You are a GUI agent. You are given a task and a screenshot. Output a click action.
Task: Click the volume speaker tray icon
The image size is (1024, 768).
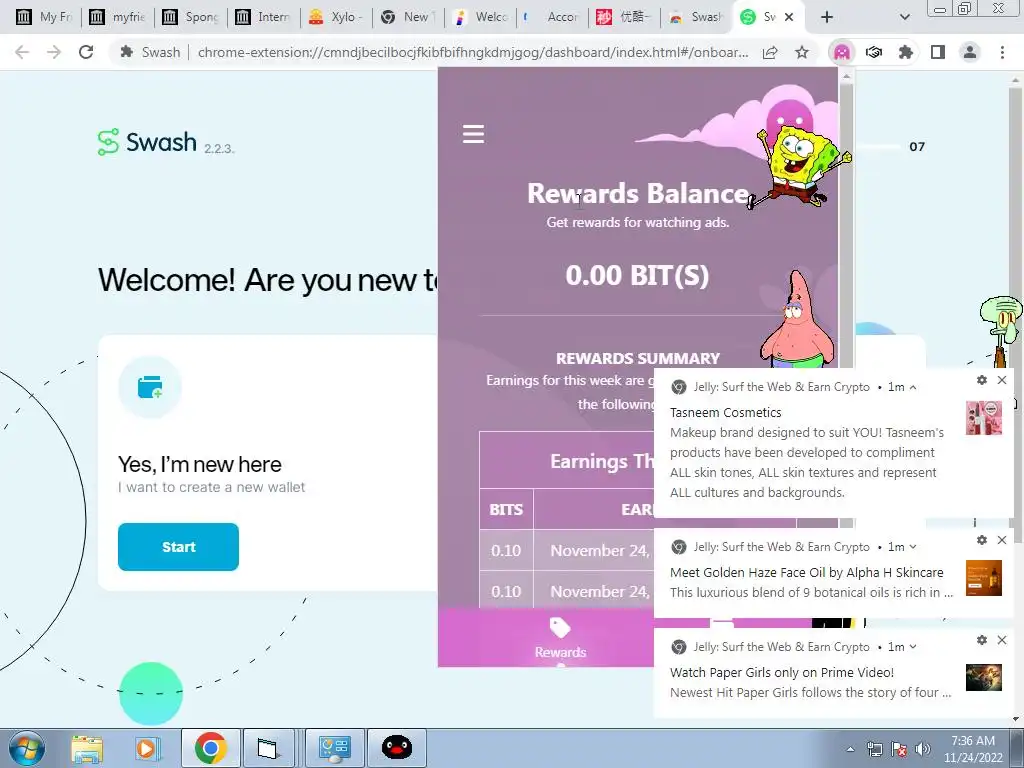pyautogui.click(x=923, y=749)
